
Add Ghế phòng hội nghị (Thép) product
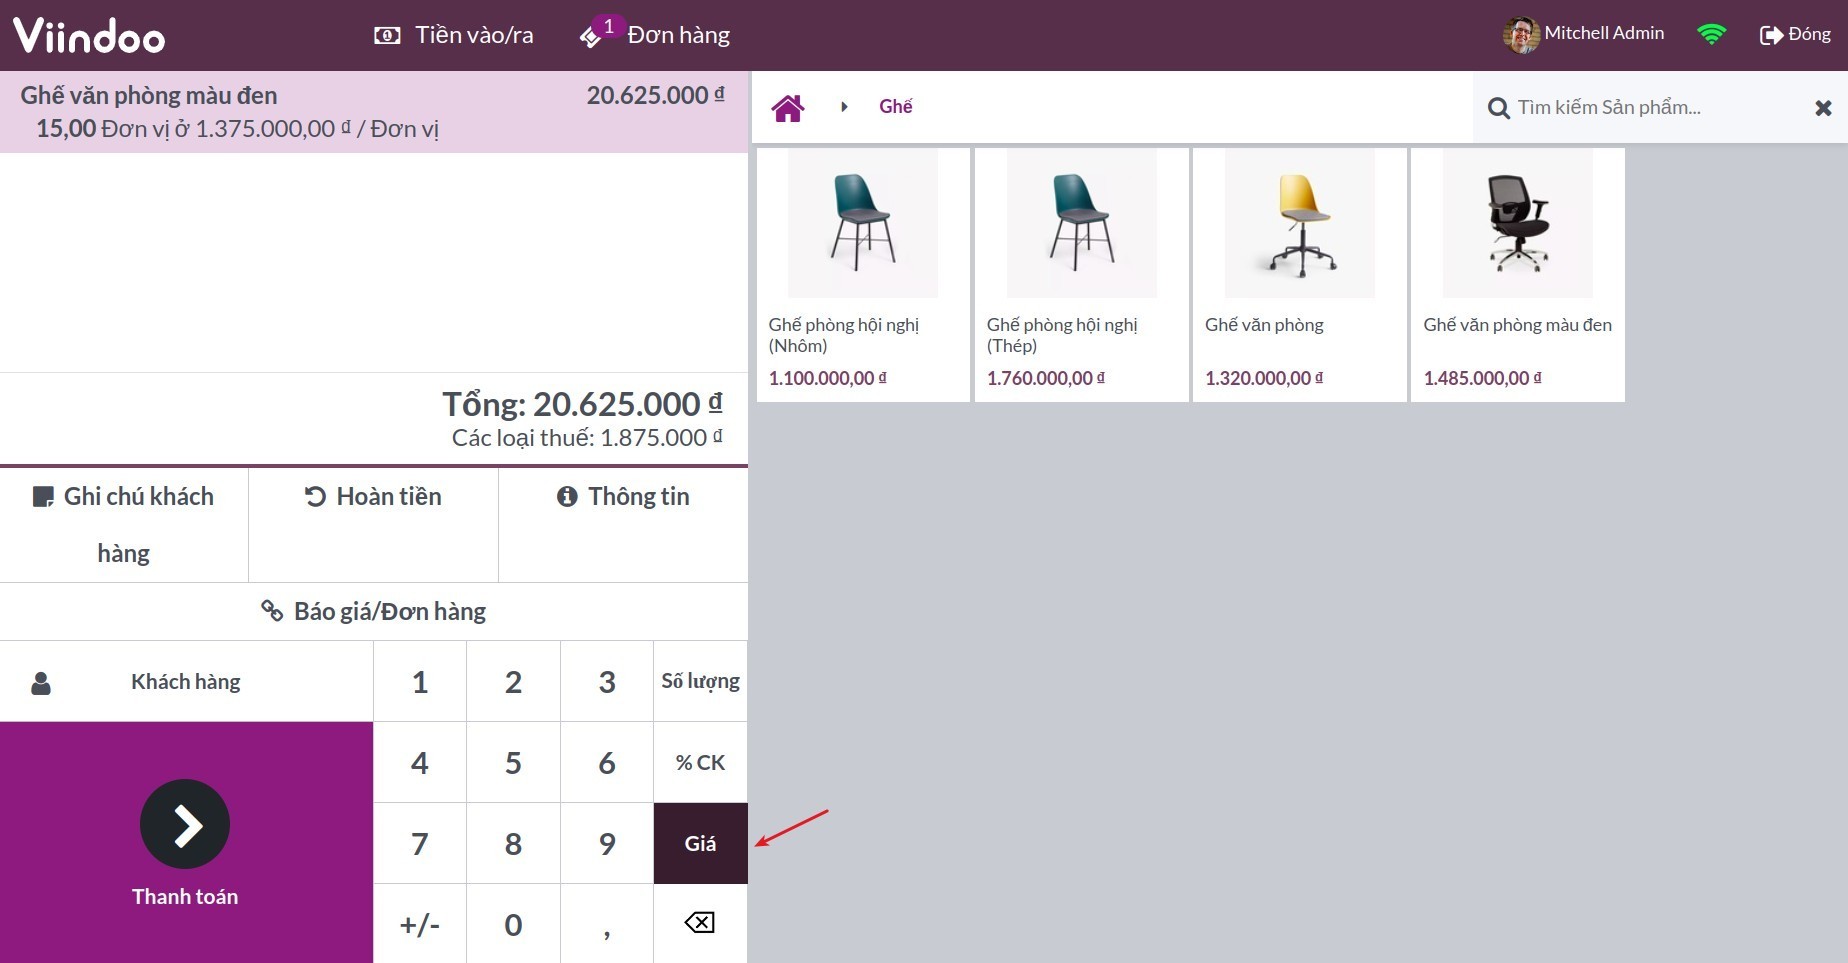pyautogui.click(x=1082, y=275)
